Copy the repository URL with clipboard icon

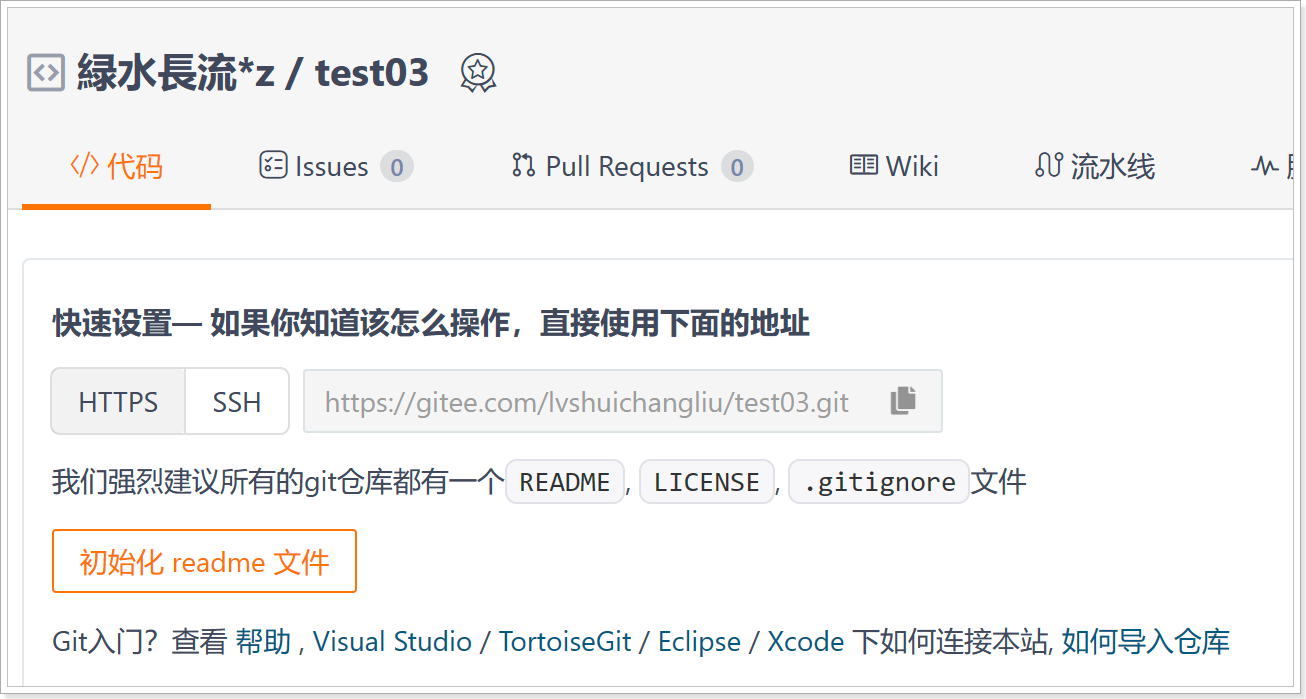tap(903, 401)
